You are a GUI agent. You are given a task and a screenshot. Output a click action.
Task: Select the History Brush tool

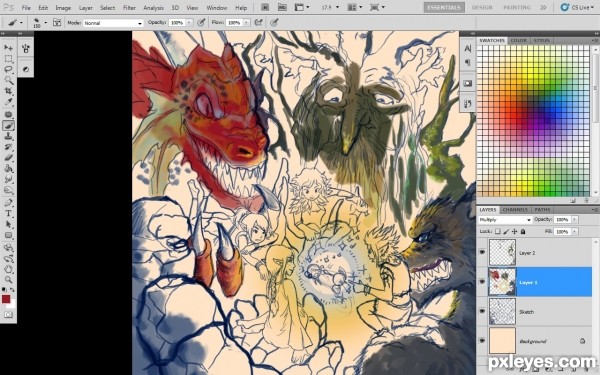[x=8, y=147]
